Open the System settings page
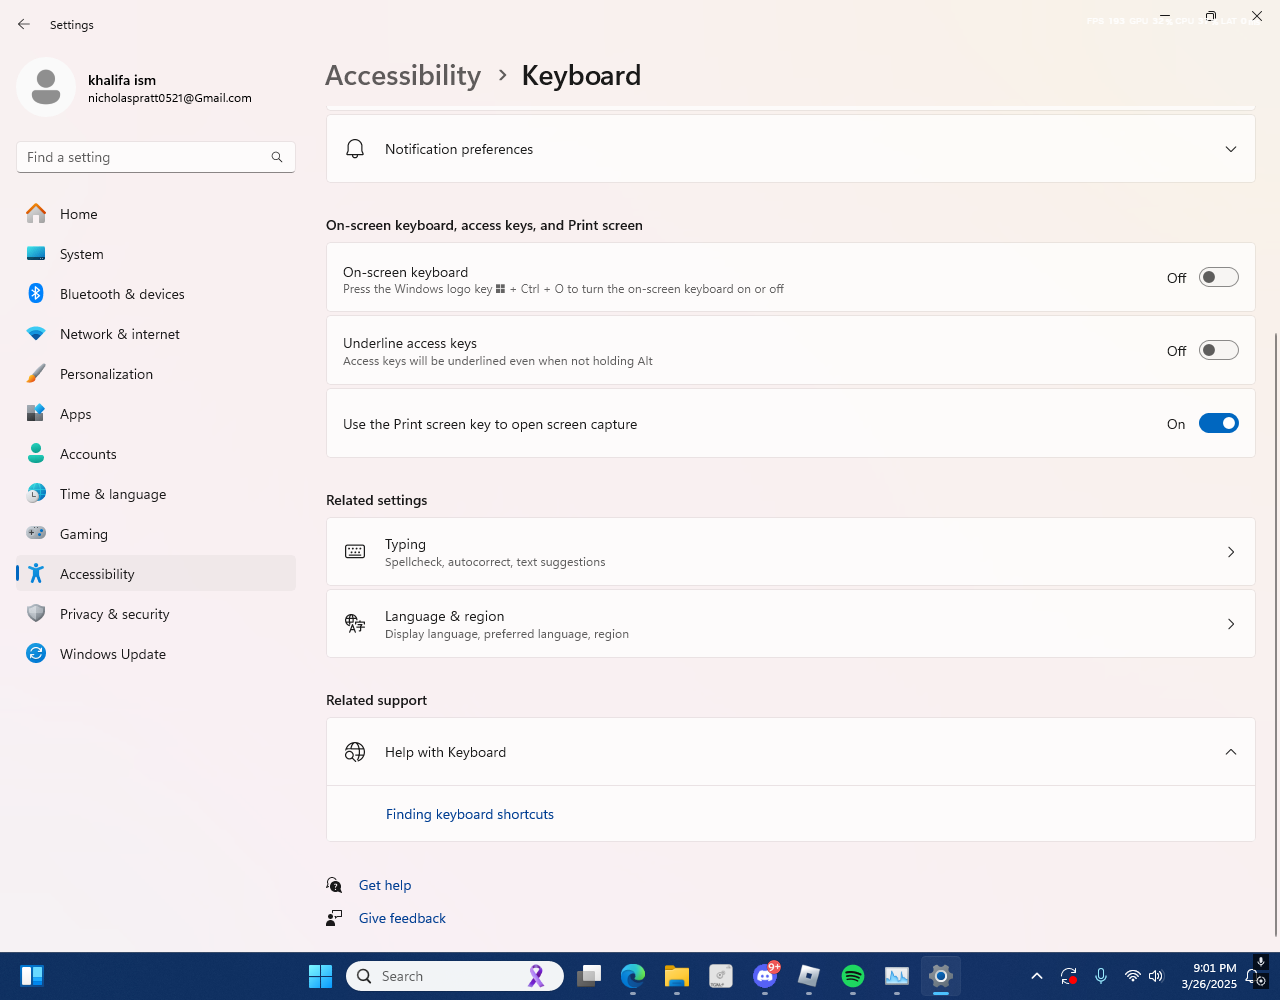This screenshot has height=1000, width=1280. (156, 254)
